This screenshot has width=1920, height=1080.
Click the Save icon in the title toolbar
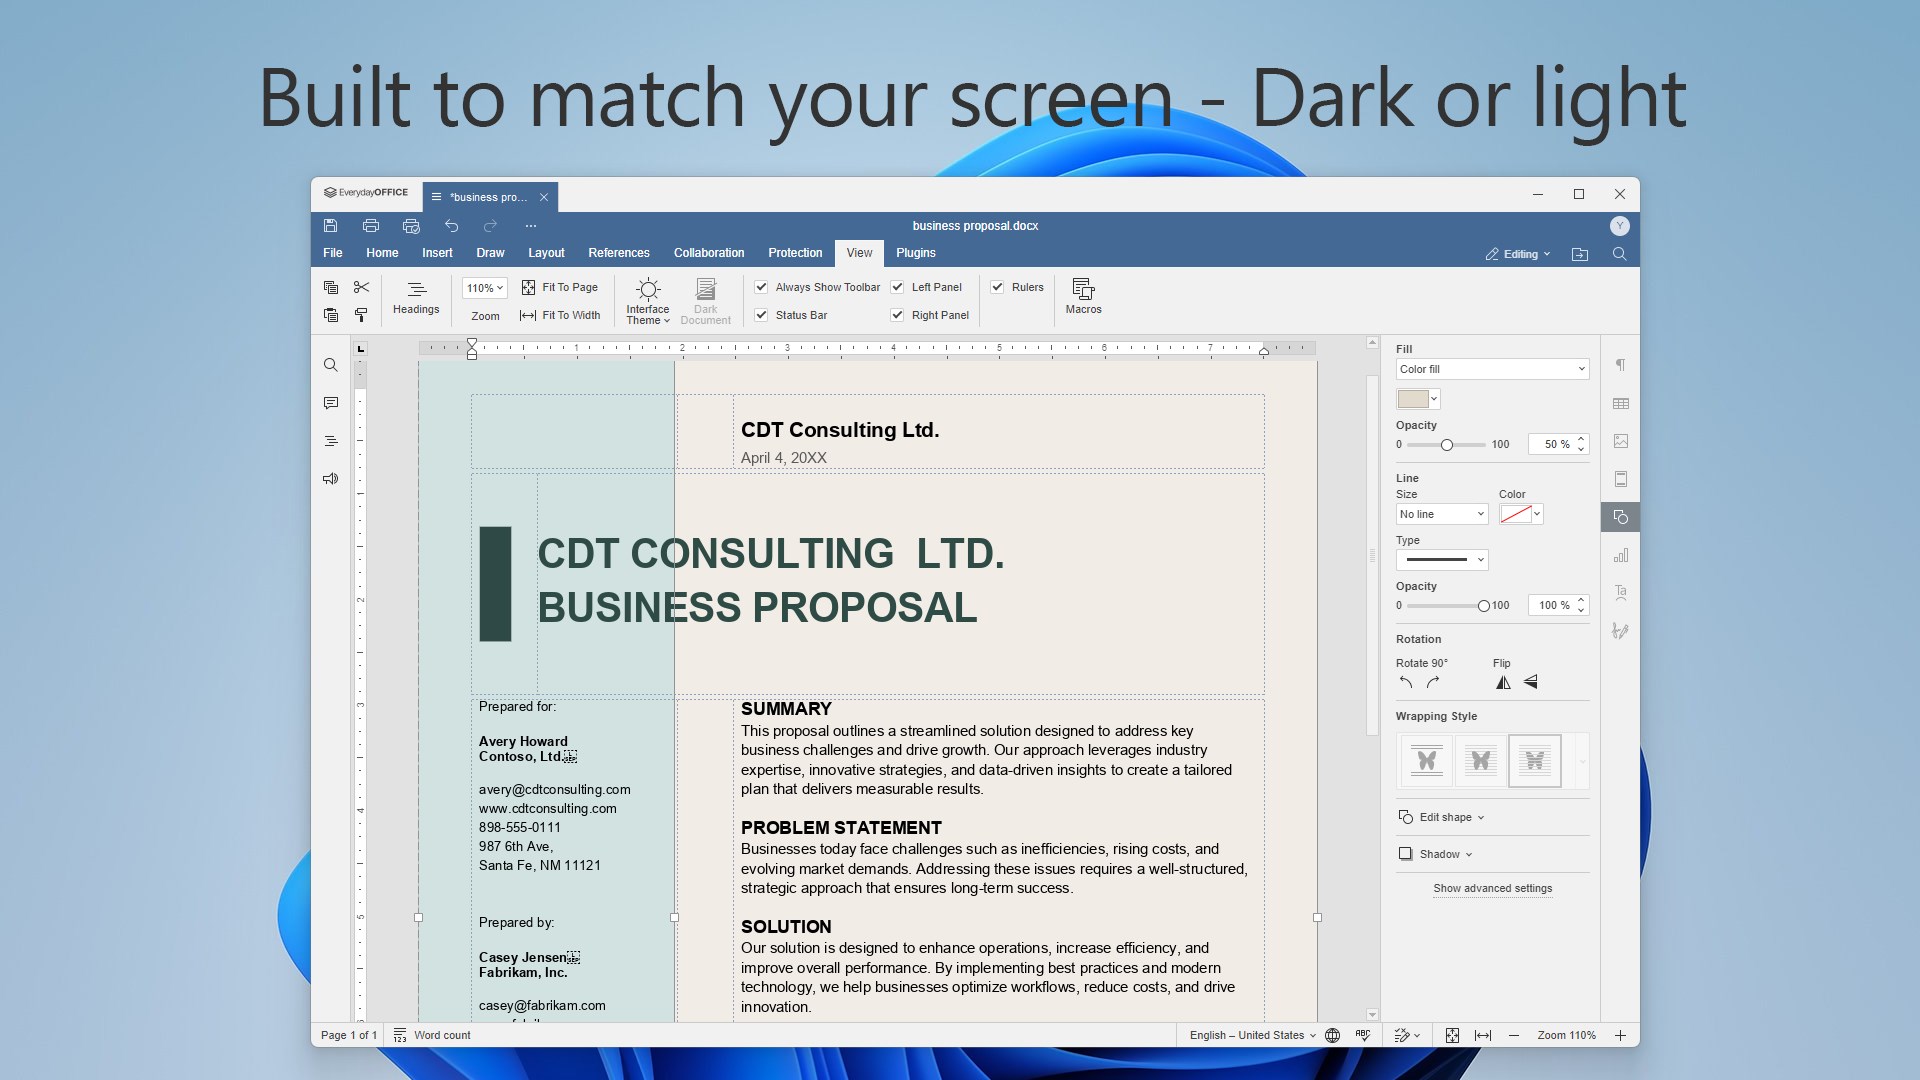[331, 226]
